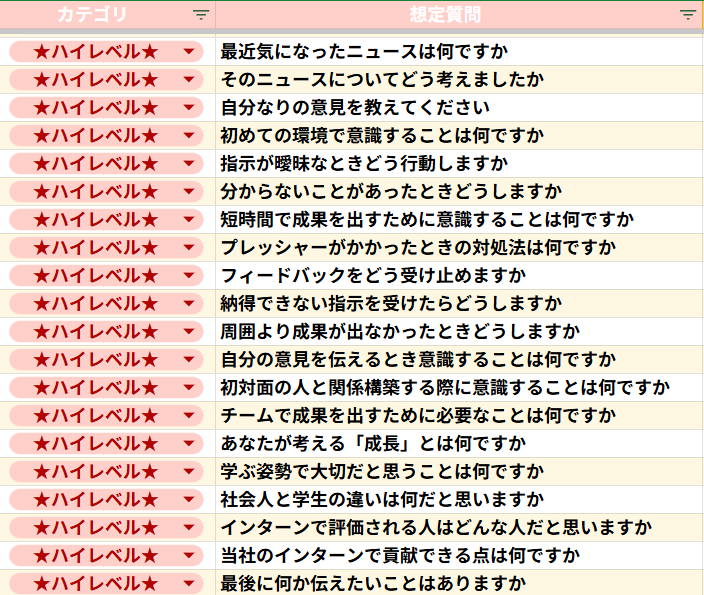Open the filter icon in the 想定質問 header
This screenshot has height=595, width=704.
(687, 15)
